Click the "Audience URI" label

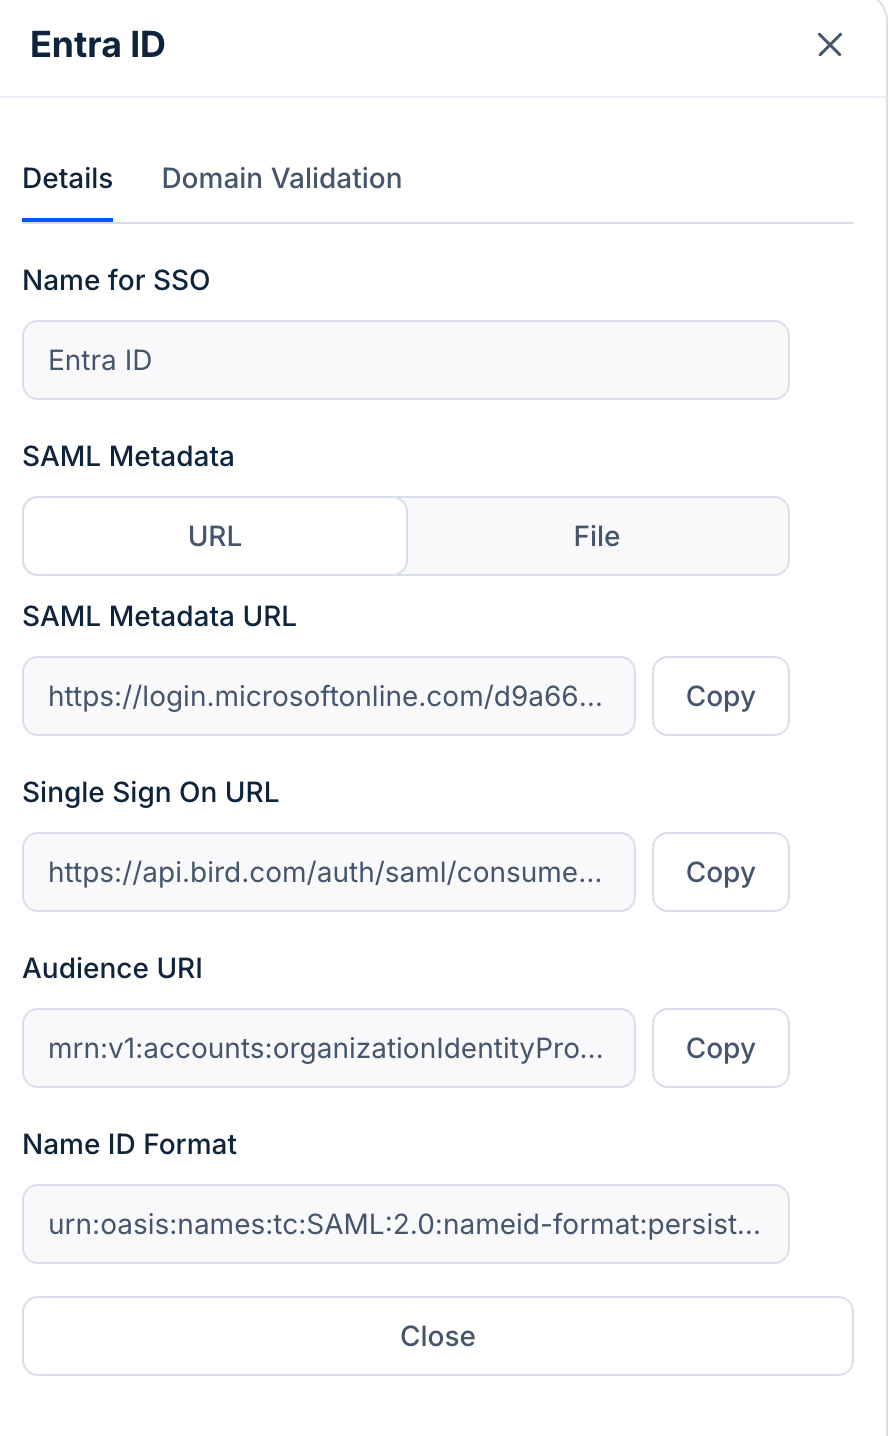(113, 968)
